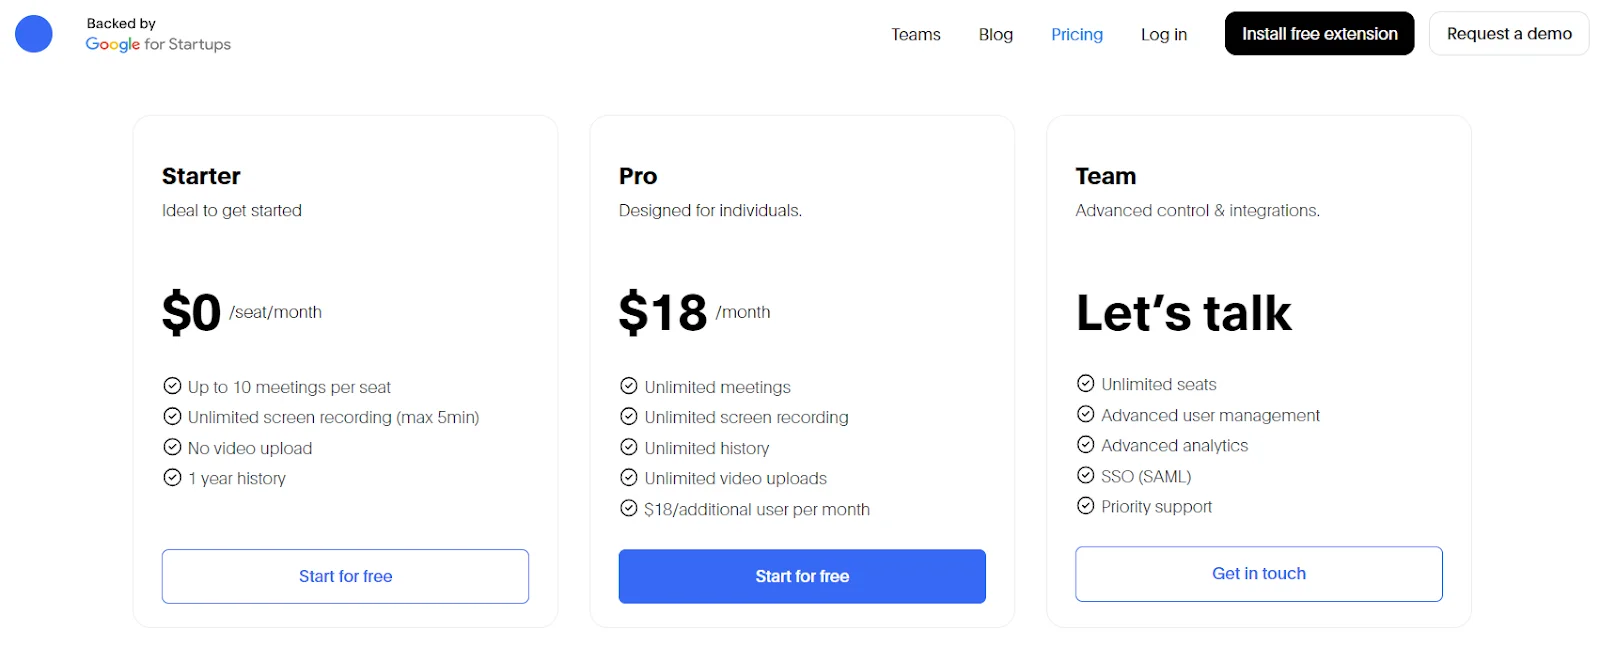Go to the Blog page
The image size is (1600, 663).
[995, 34]
